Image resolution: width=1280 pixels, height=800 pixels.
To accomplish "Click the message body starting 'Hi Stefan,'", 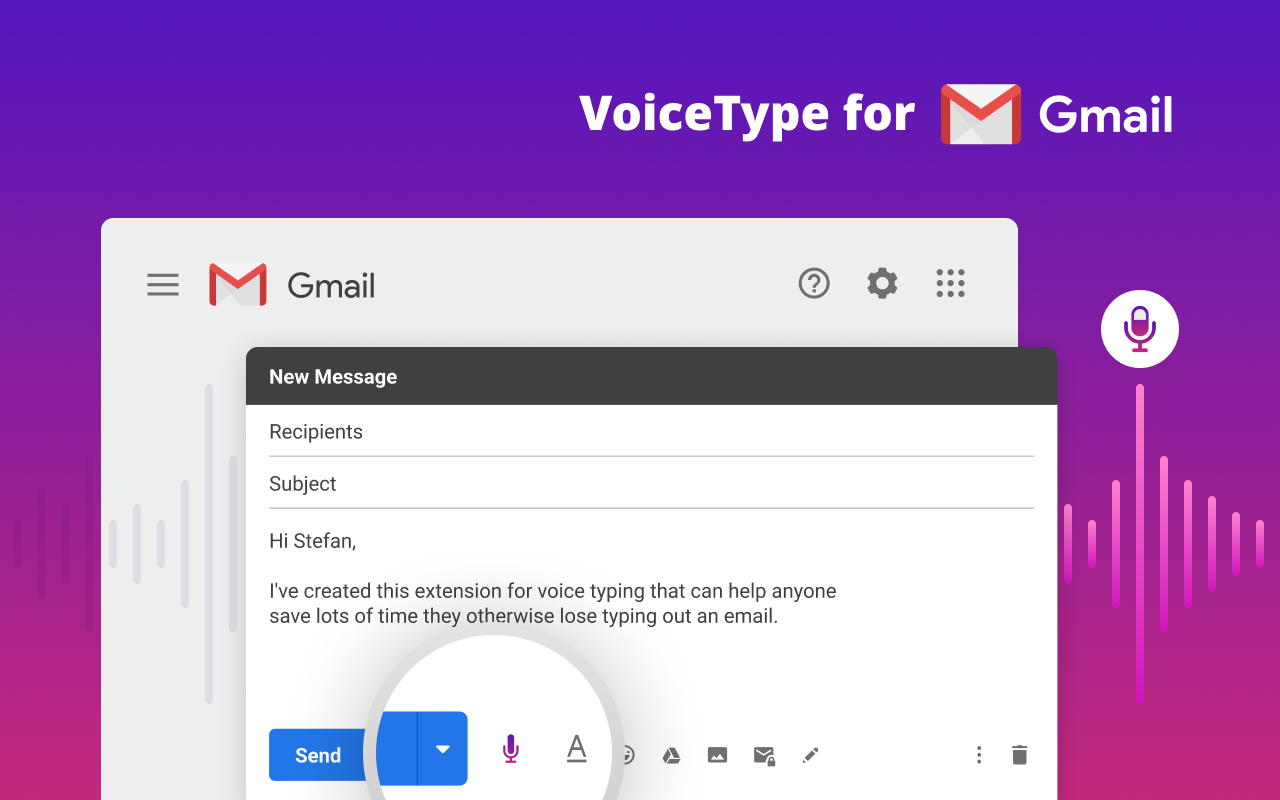I will 553,579.
